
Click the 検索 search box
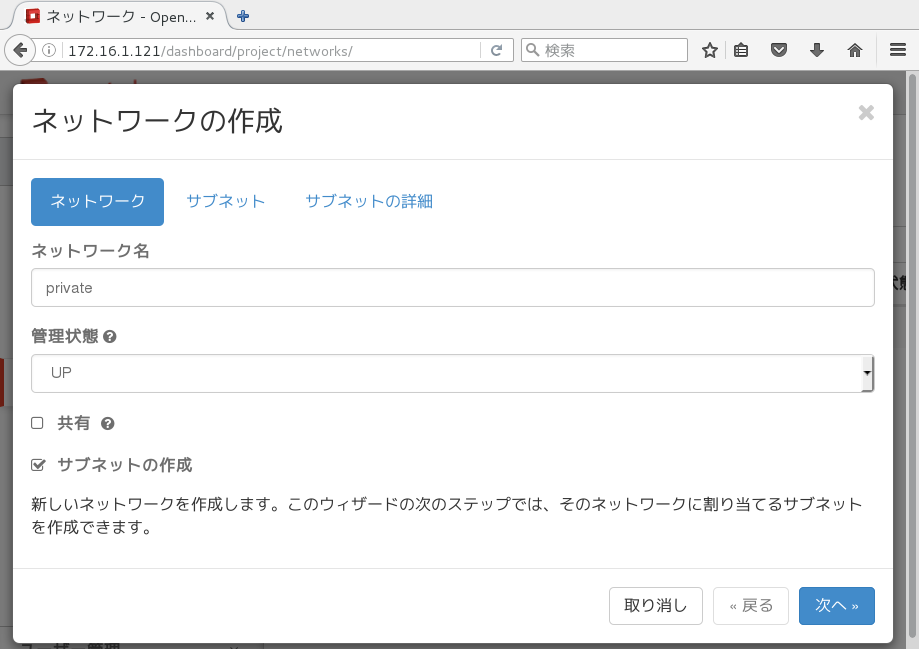[604, 50]
